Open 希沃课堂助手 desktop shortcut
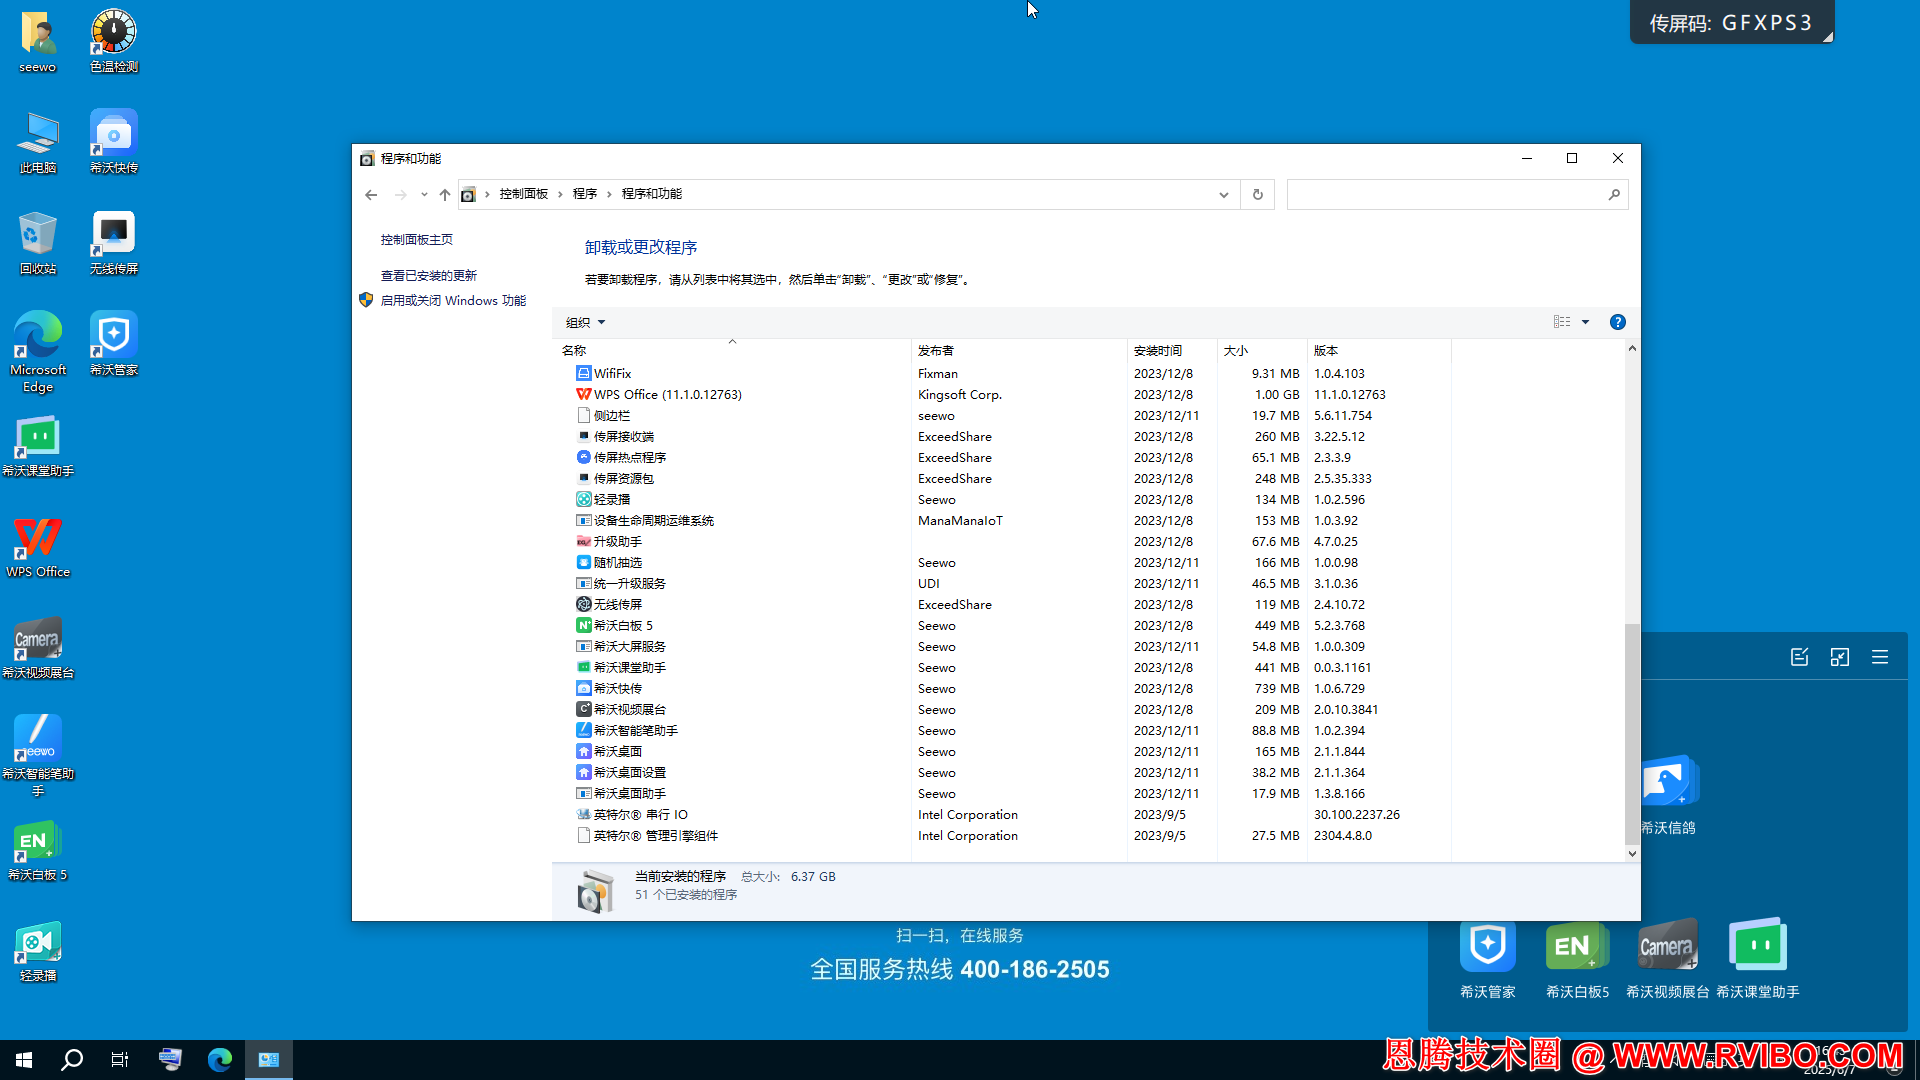 [x=38, y=446]
